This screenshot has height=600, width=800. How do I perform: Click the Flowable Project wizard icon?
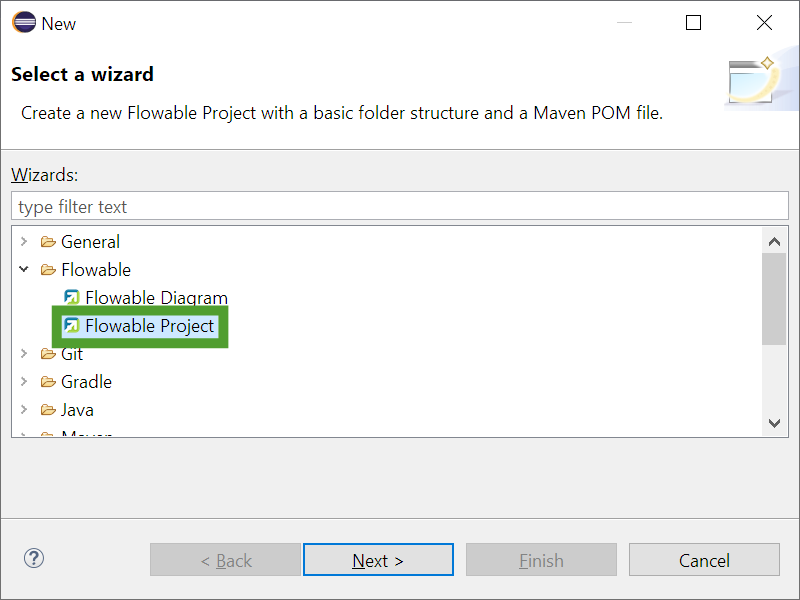[72, 325]
